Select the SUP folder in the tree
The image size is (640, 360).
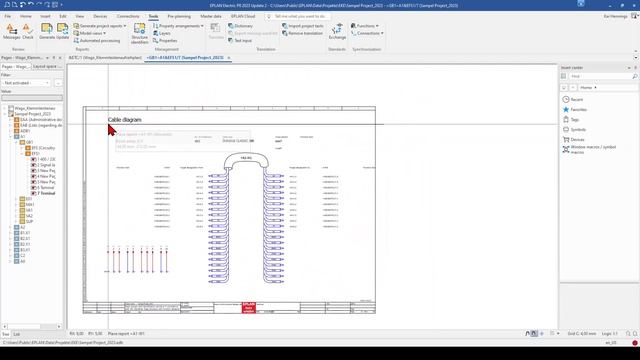point(26,222)
